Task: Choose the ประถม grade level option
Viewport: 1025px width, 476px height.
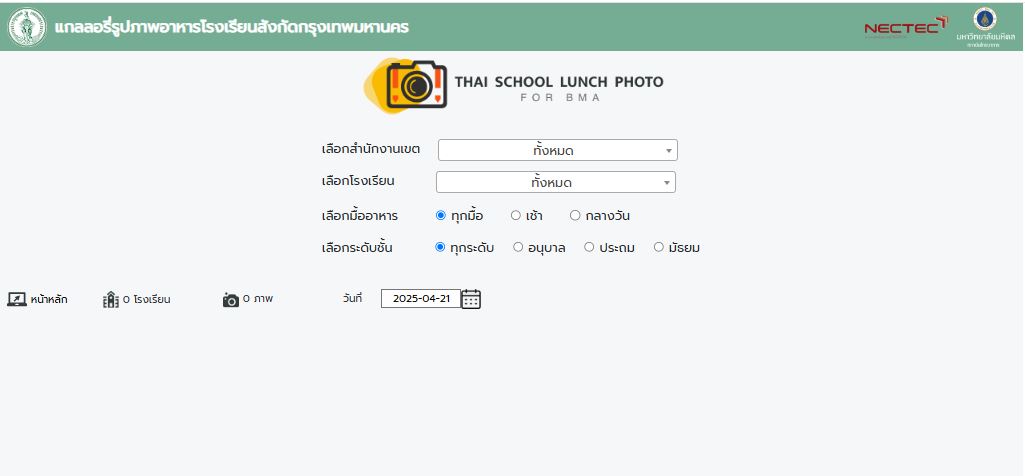Action: (x=589, y=247)
